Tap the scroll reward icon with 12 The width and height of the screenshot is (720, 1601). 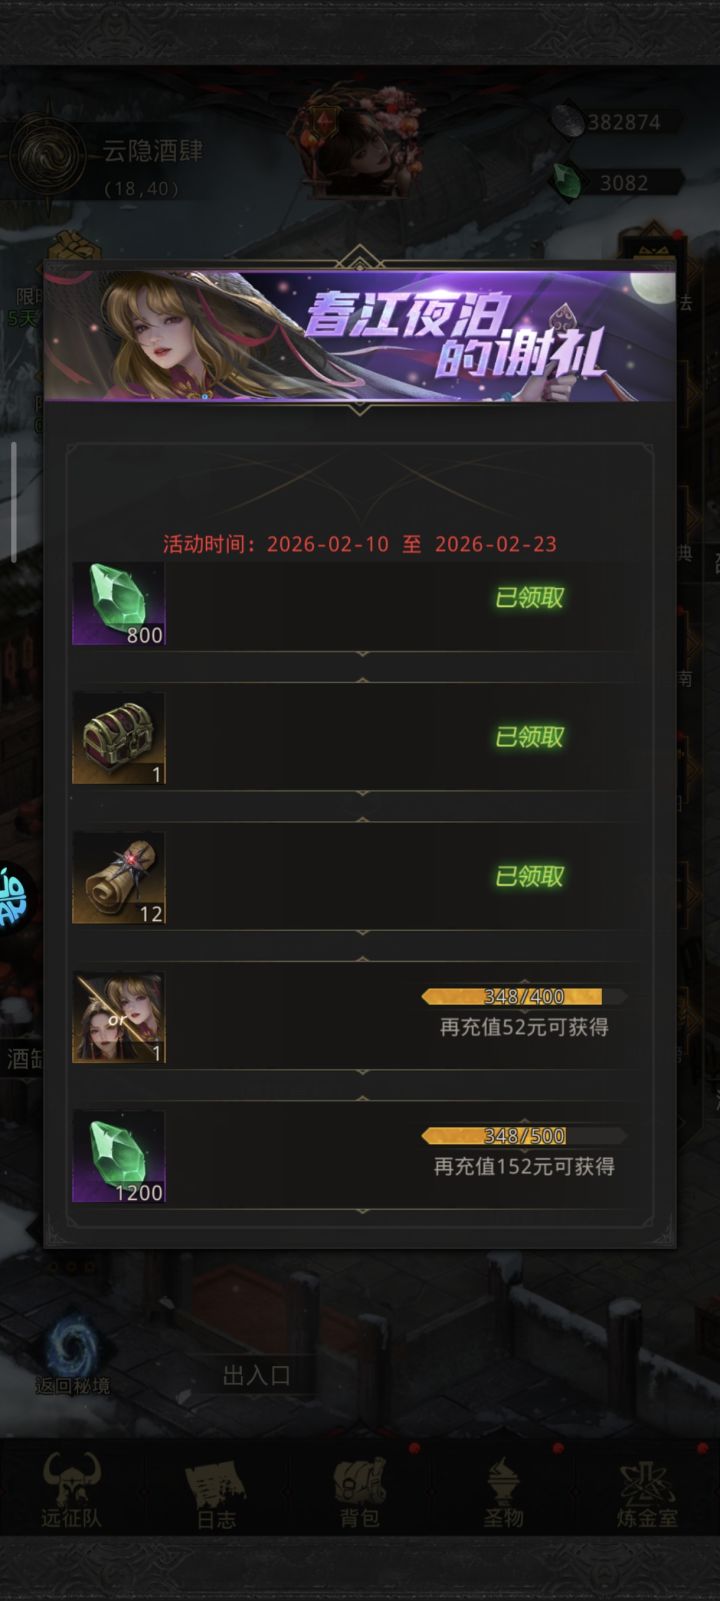coord(118,878)
